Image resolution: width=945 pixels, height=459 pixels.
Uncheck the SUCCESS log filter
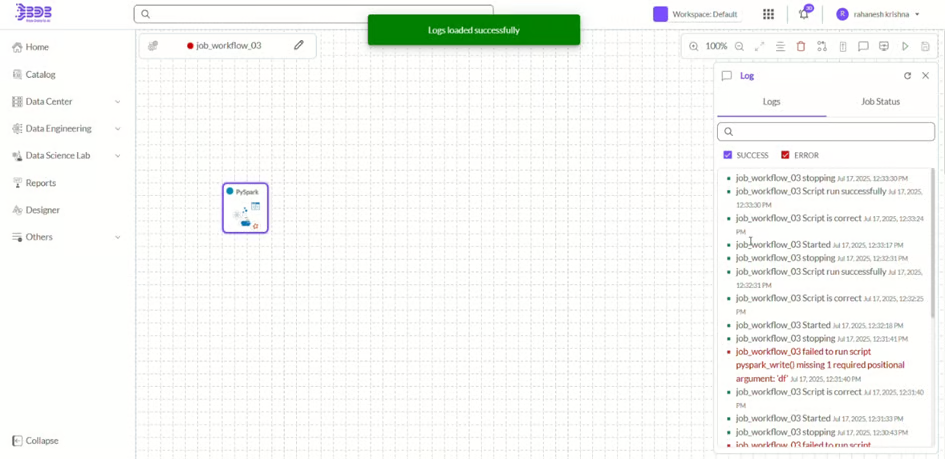coord(727,155)
